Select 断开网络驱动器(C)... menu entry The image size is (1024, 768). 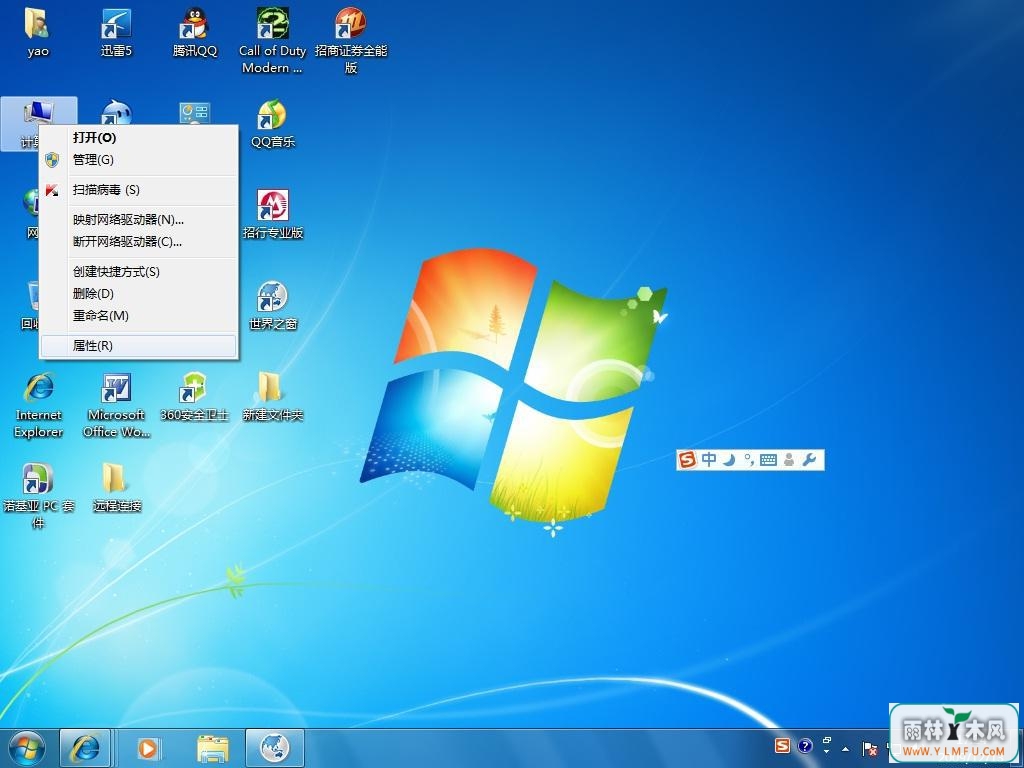(x=139, y=242)
